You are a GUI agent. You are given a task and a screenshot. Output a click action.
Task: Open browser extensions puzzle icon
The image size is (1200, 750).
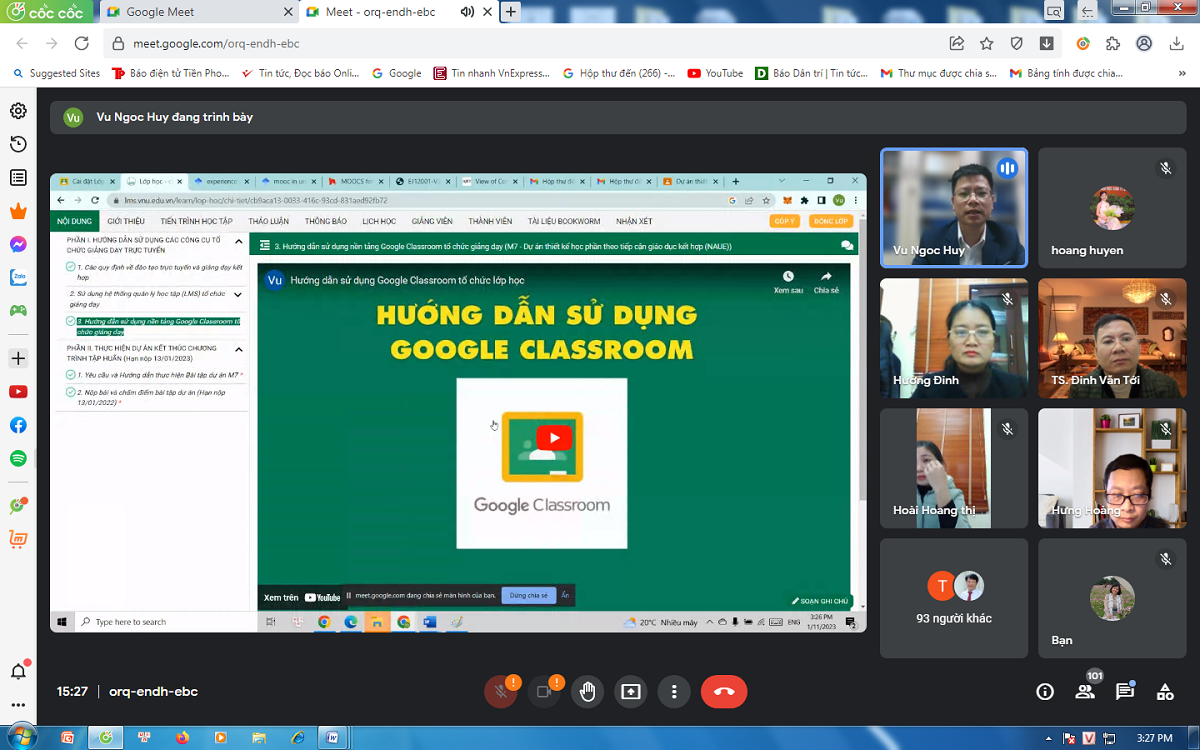pyautogui.click(x=1113, y=43)
